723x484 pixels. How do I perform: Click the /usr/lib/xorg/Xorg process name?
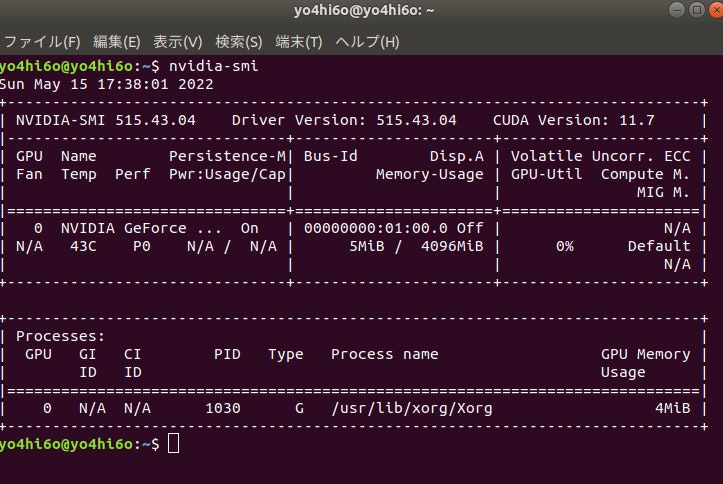[412, 408]
